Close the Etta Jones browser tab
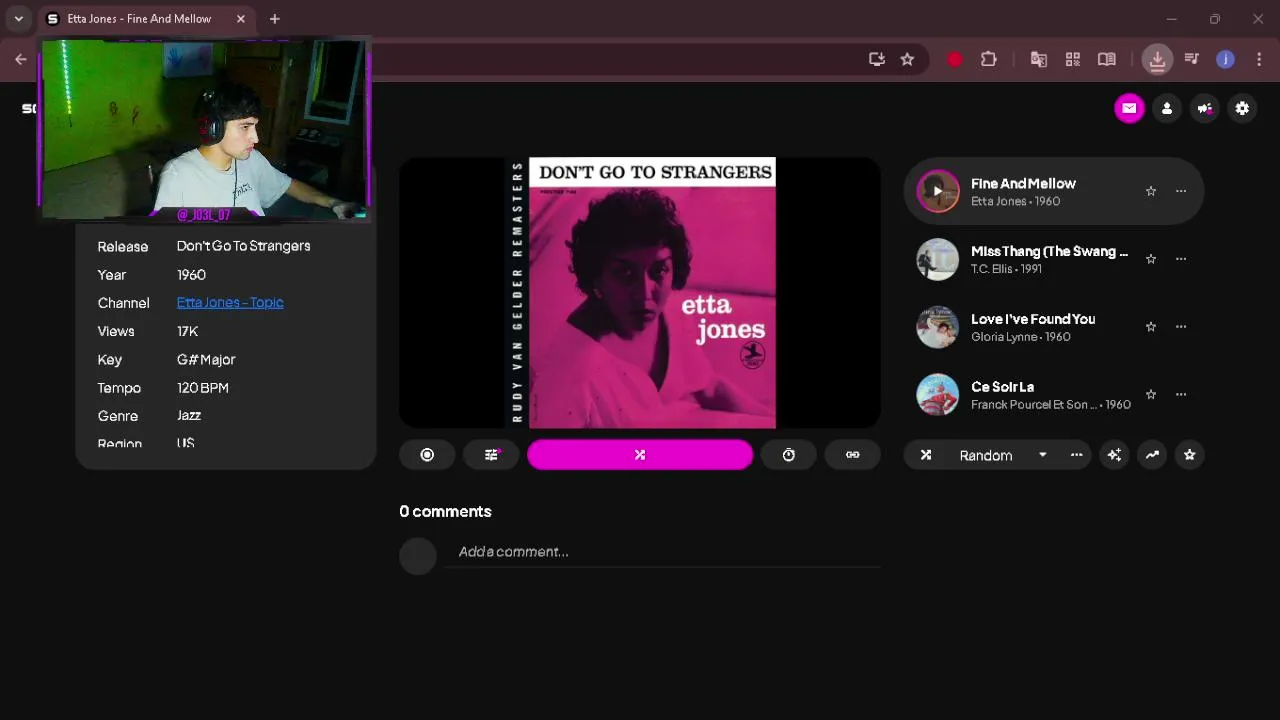 (241, 18)
